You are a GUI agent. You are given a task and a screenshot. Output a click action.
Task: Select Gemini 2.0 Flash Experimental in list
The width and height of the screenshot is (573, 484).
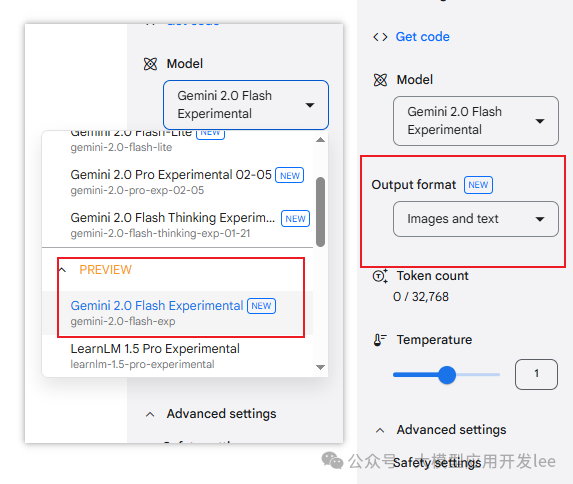coord(178,313)
